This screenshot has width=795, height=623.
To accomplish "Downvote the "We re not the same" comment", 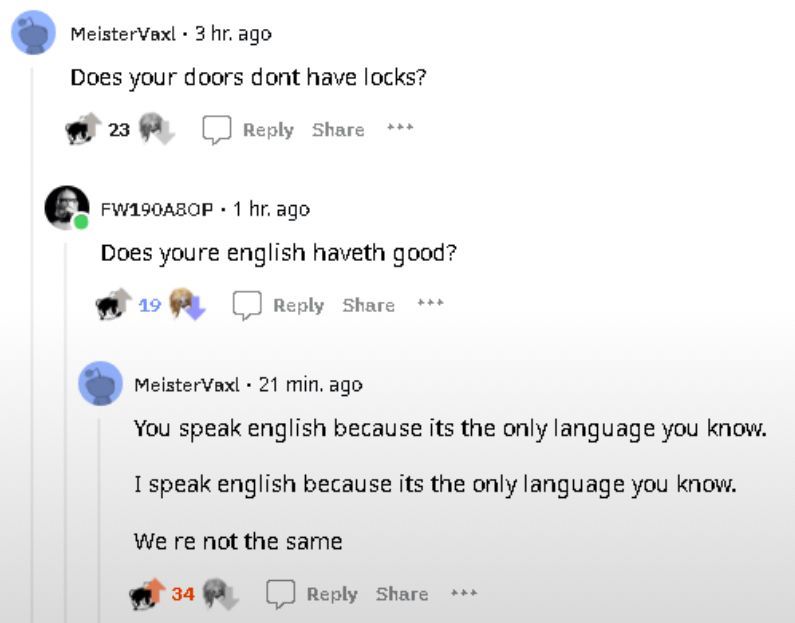I will [x=221, y=593].
